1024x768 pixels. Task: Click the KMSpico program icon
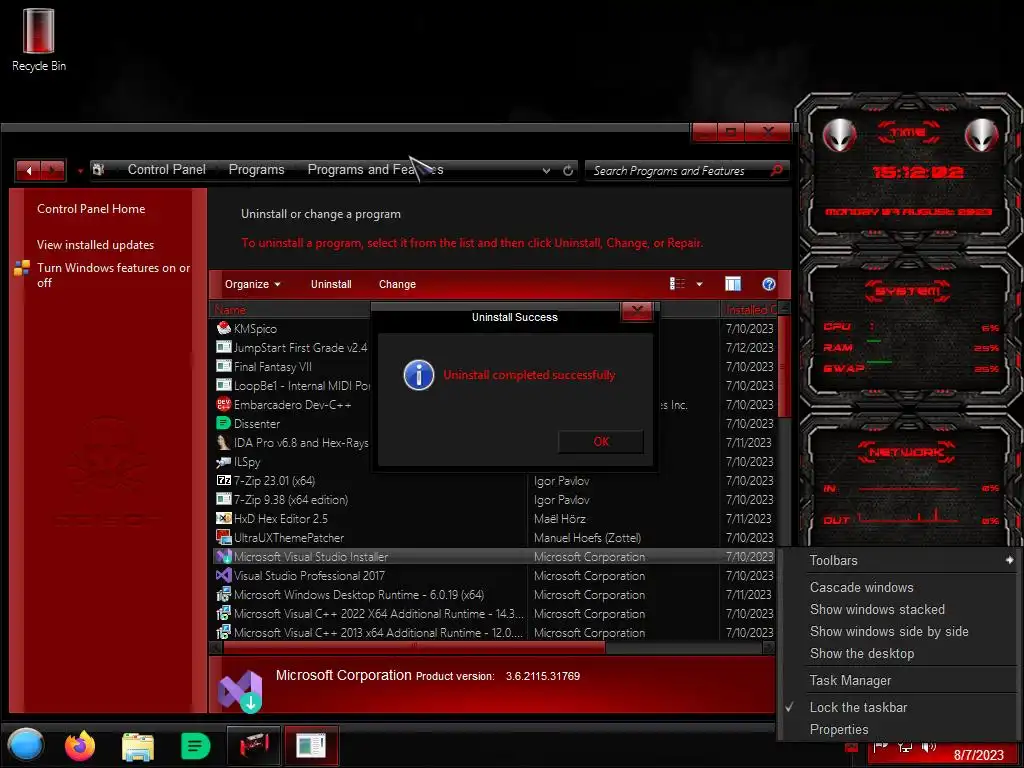[x=223, y=328]
